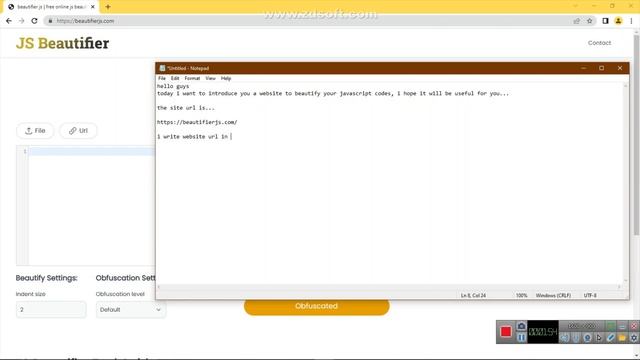Click the recorder elapsed time display
Viewport: 640px width, 360px height.
click(543, 332)
